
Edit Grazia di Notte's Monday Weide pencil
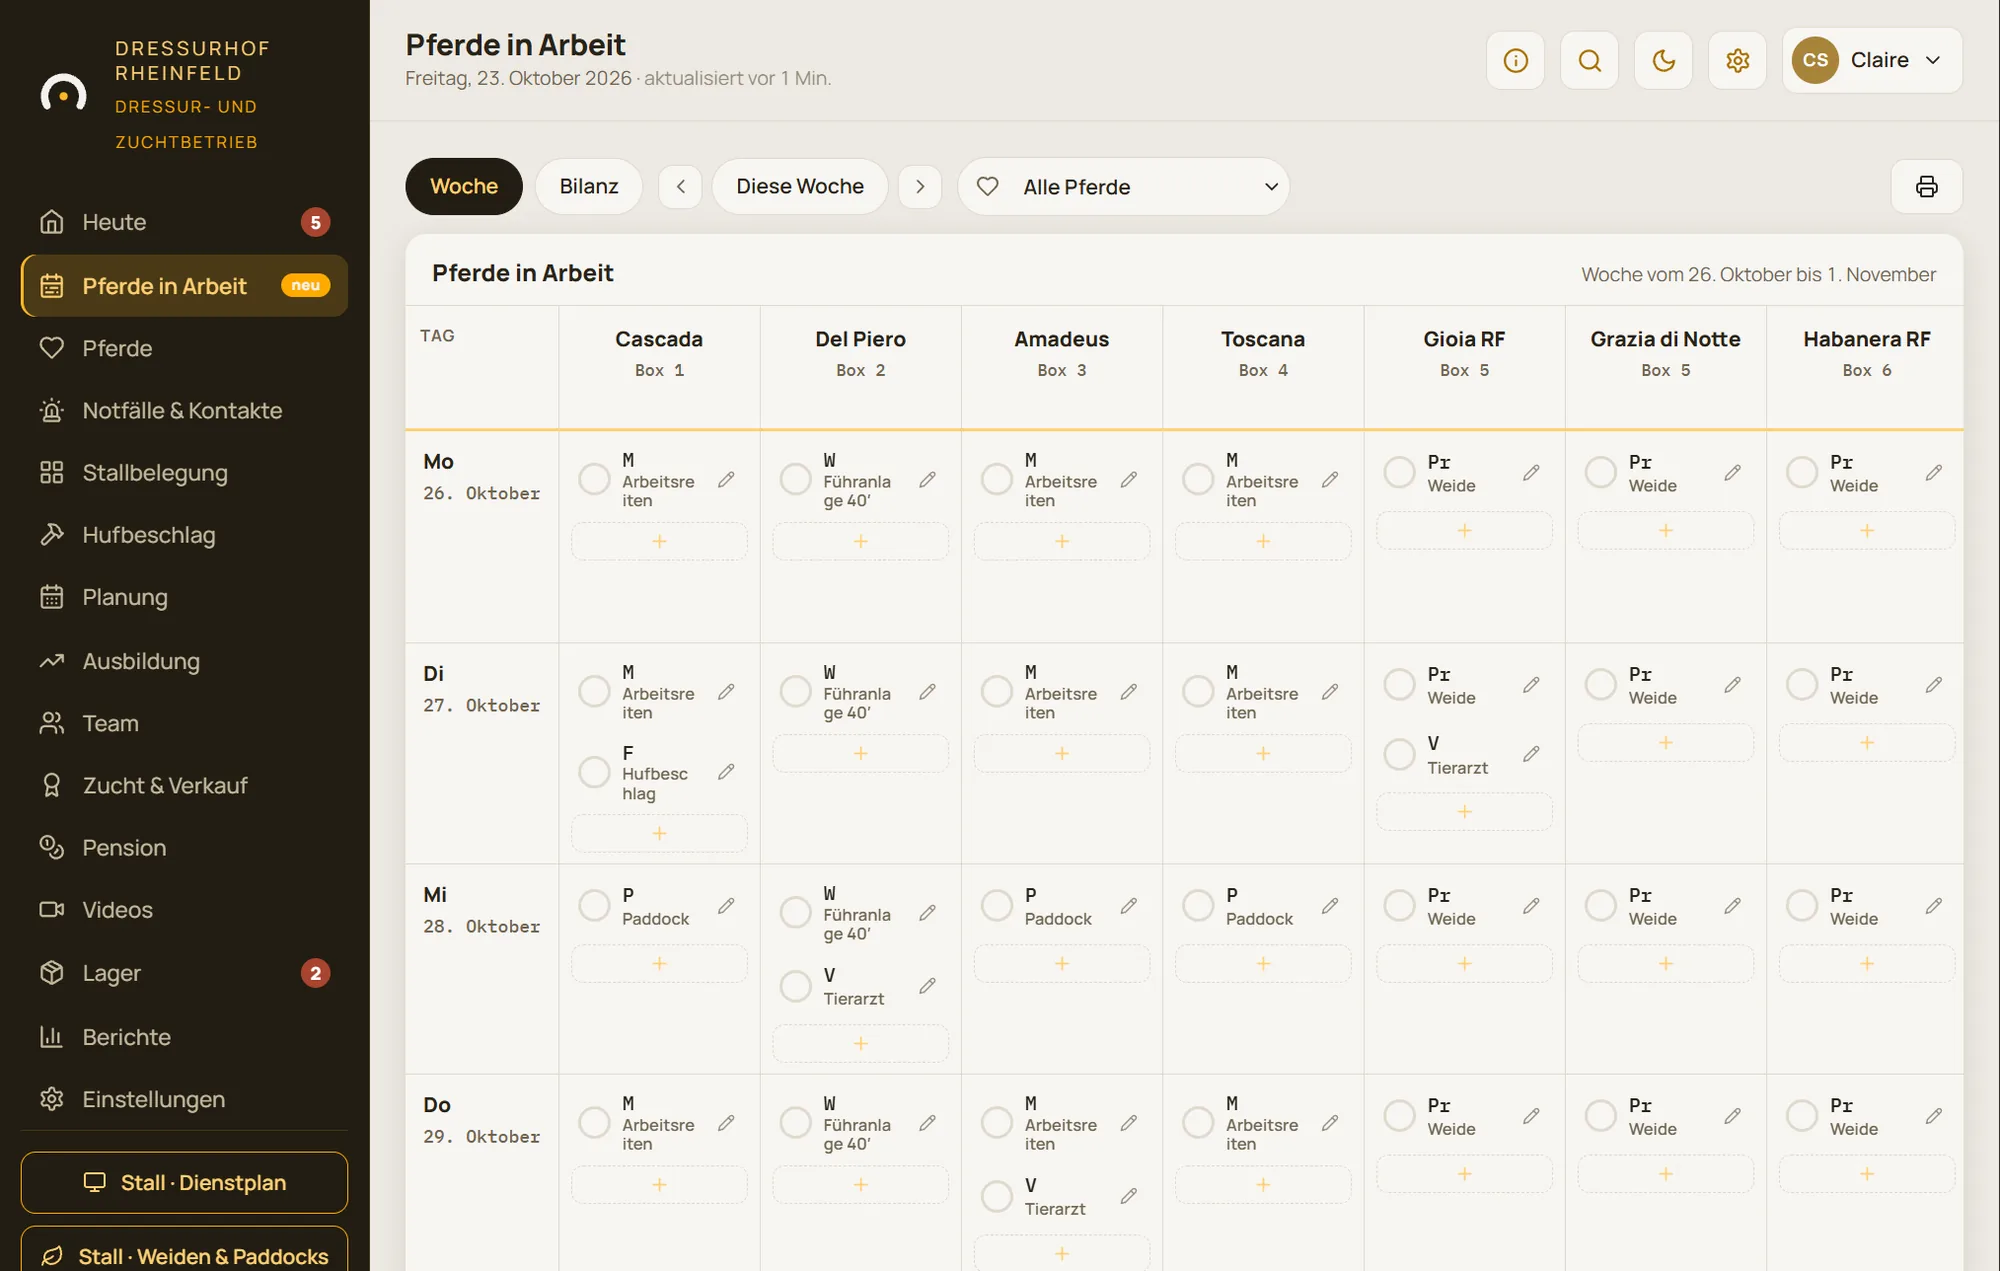(x=1732, y=473)
